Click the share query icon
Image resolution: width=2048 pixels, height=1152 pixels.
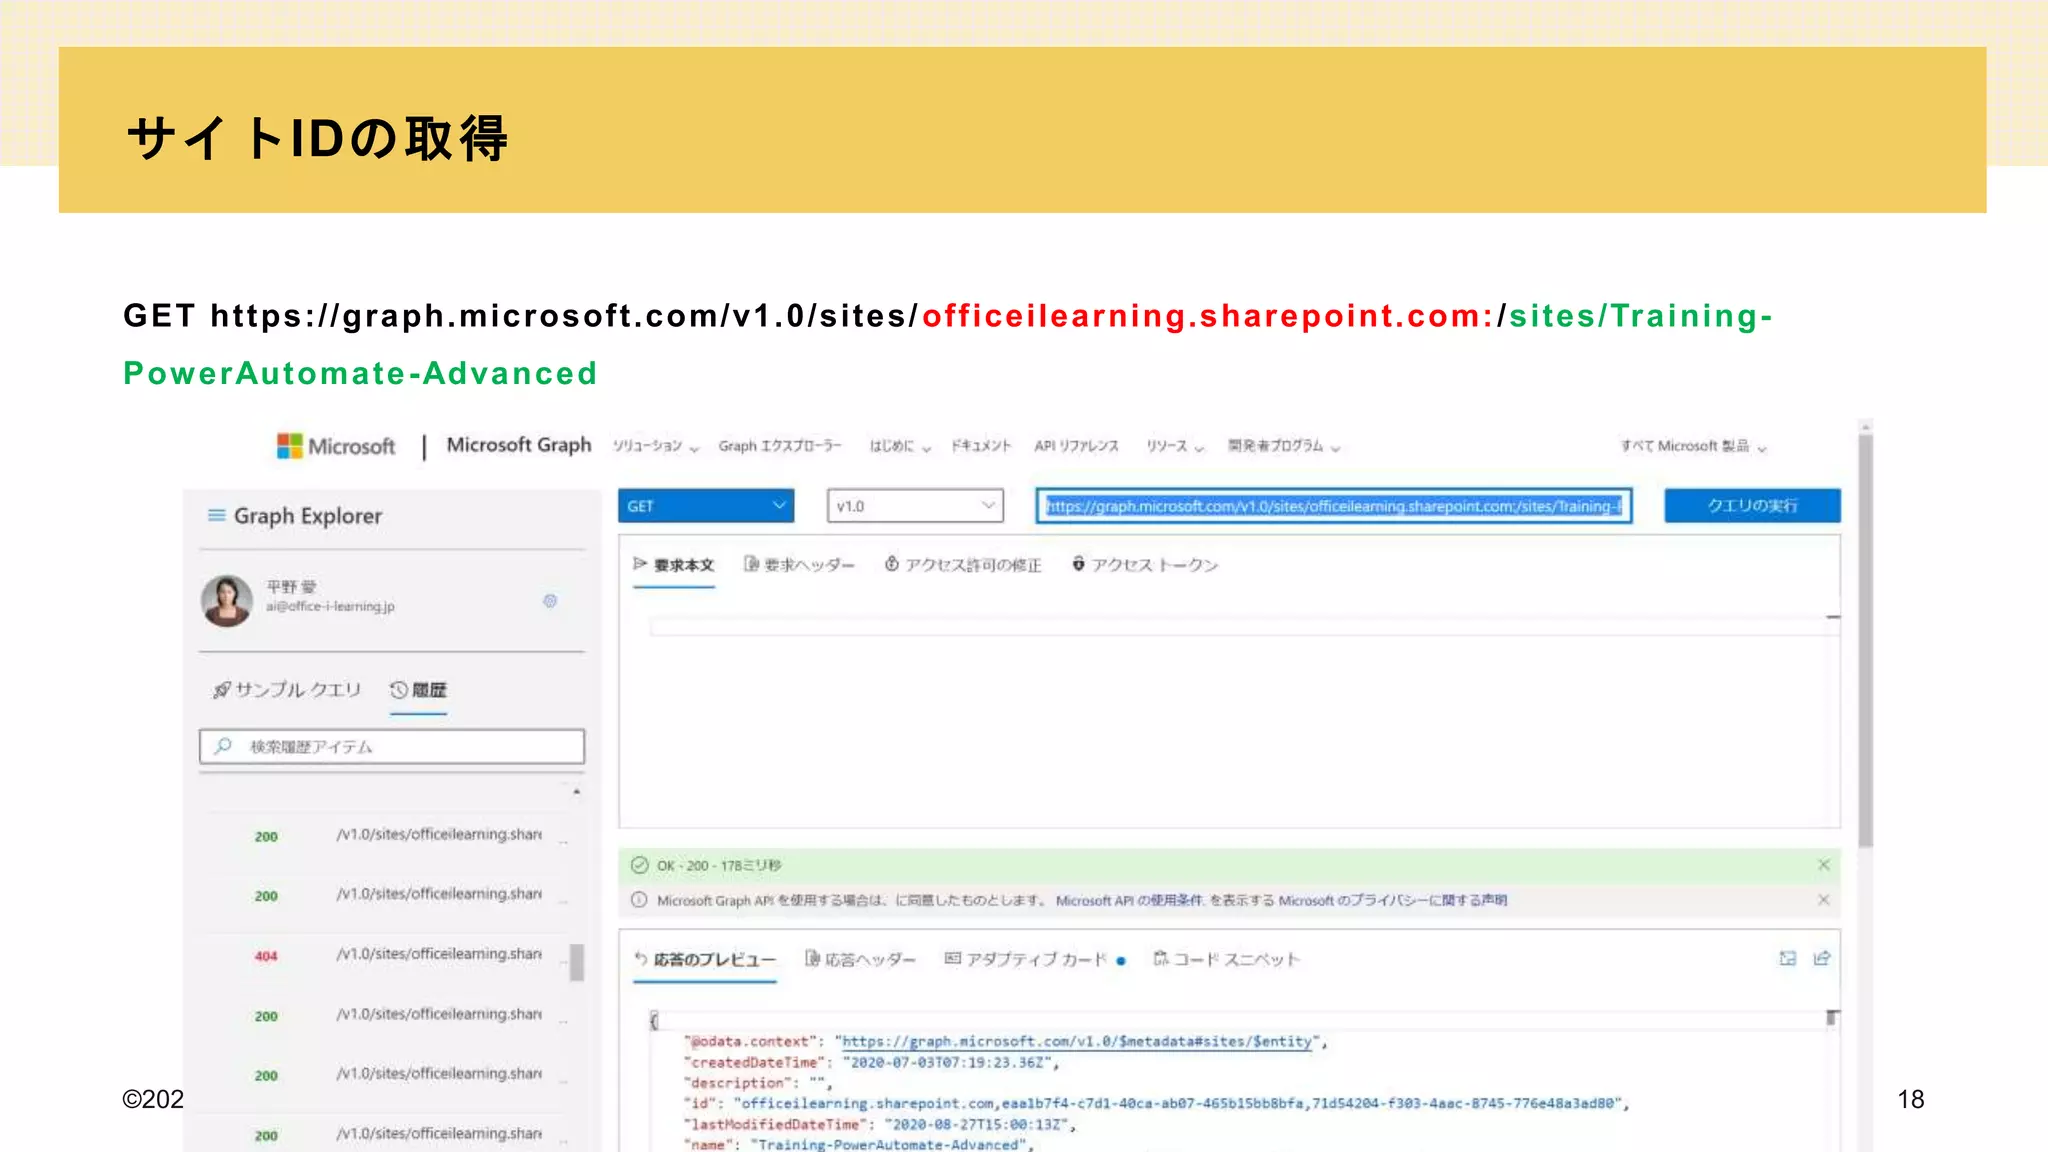coord(1822,959)
